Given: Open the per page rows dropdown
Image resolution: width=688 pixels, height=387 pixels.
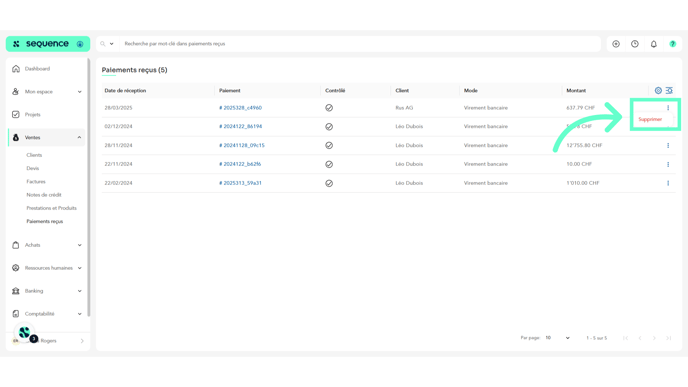Looking at the screenshot, I should click(557, 338).
